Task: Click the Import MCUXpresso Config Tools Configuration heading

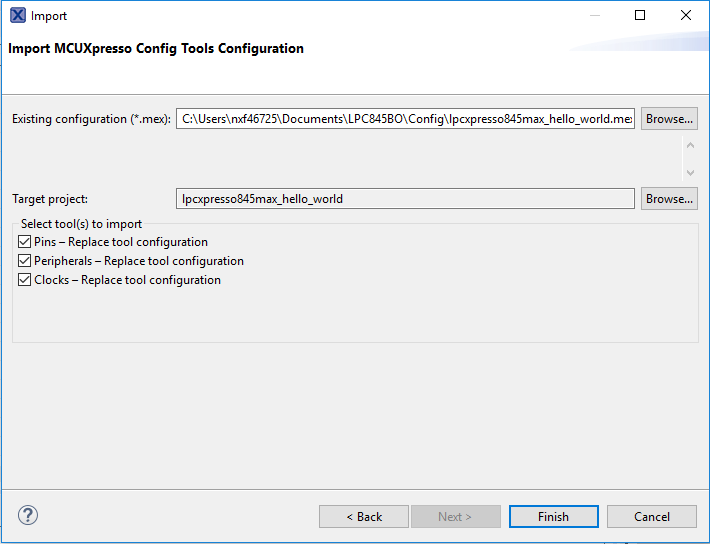Action: [156, 48]
